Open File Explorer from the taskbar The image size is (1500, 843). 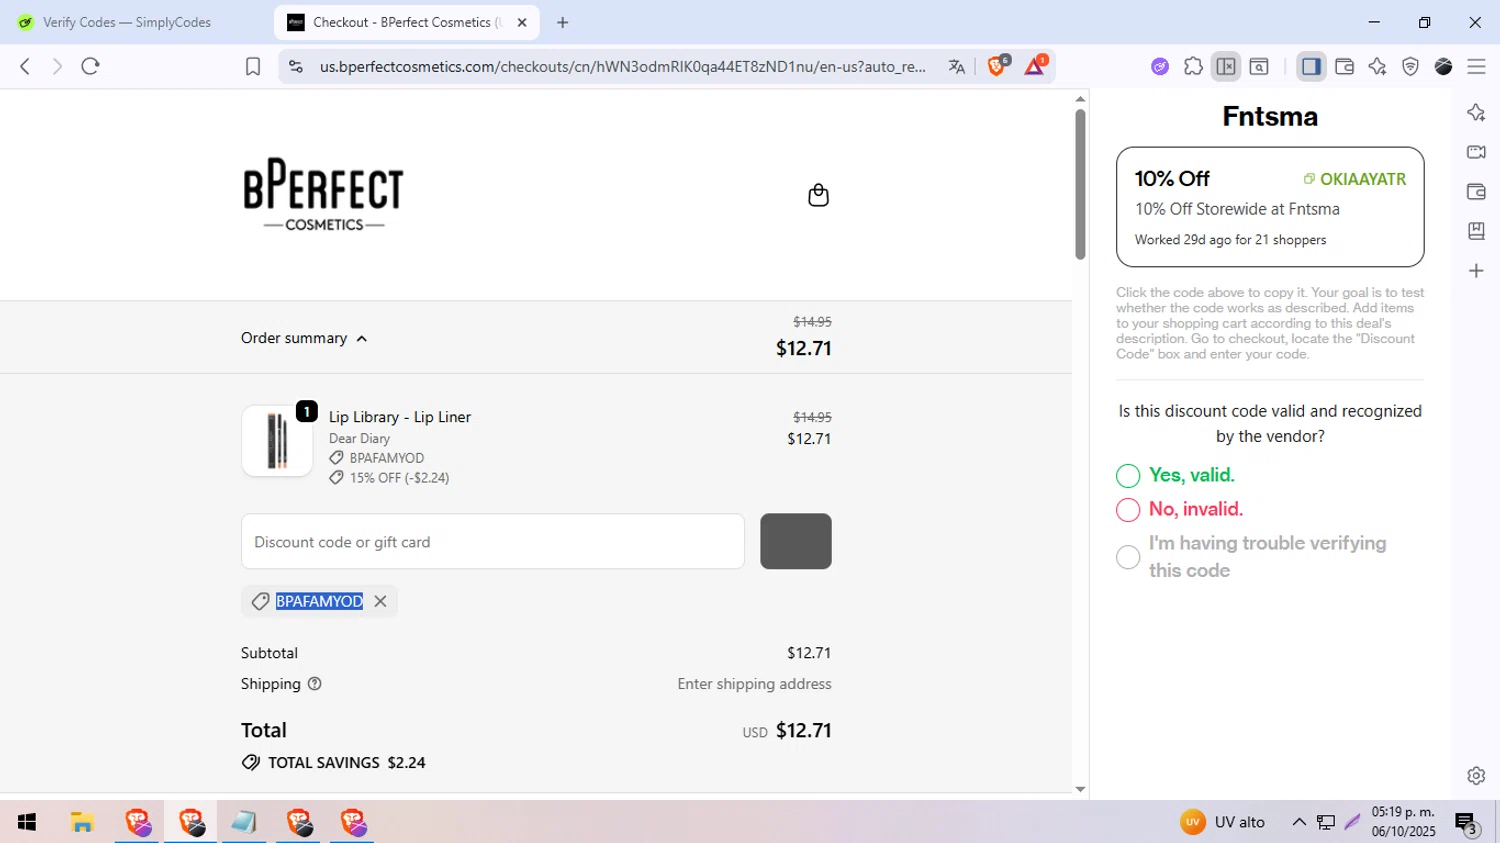82,822
